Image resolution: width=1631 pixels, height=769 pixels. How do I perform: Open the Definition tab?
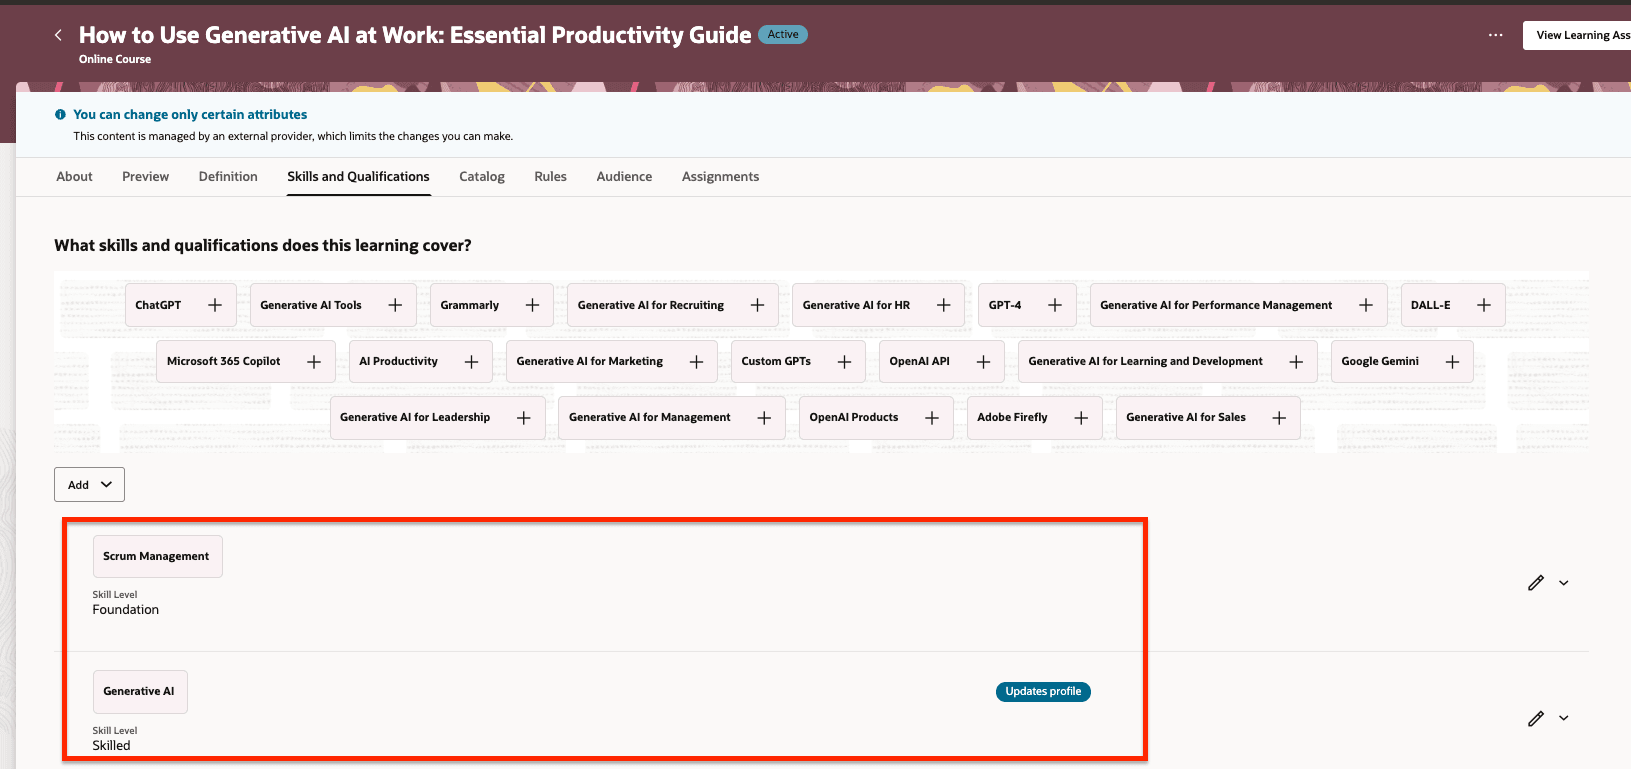228,177
